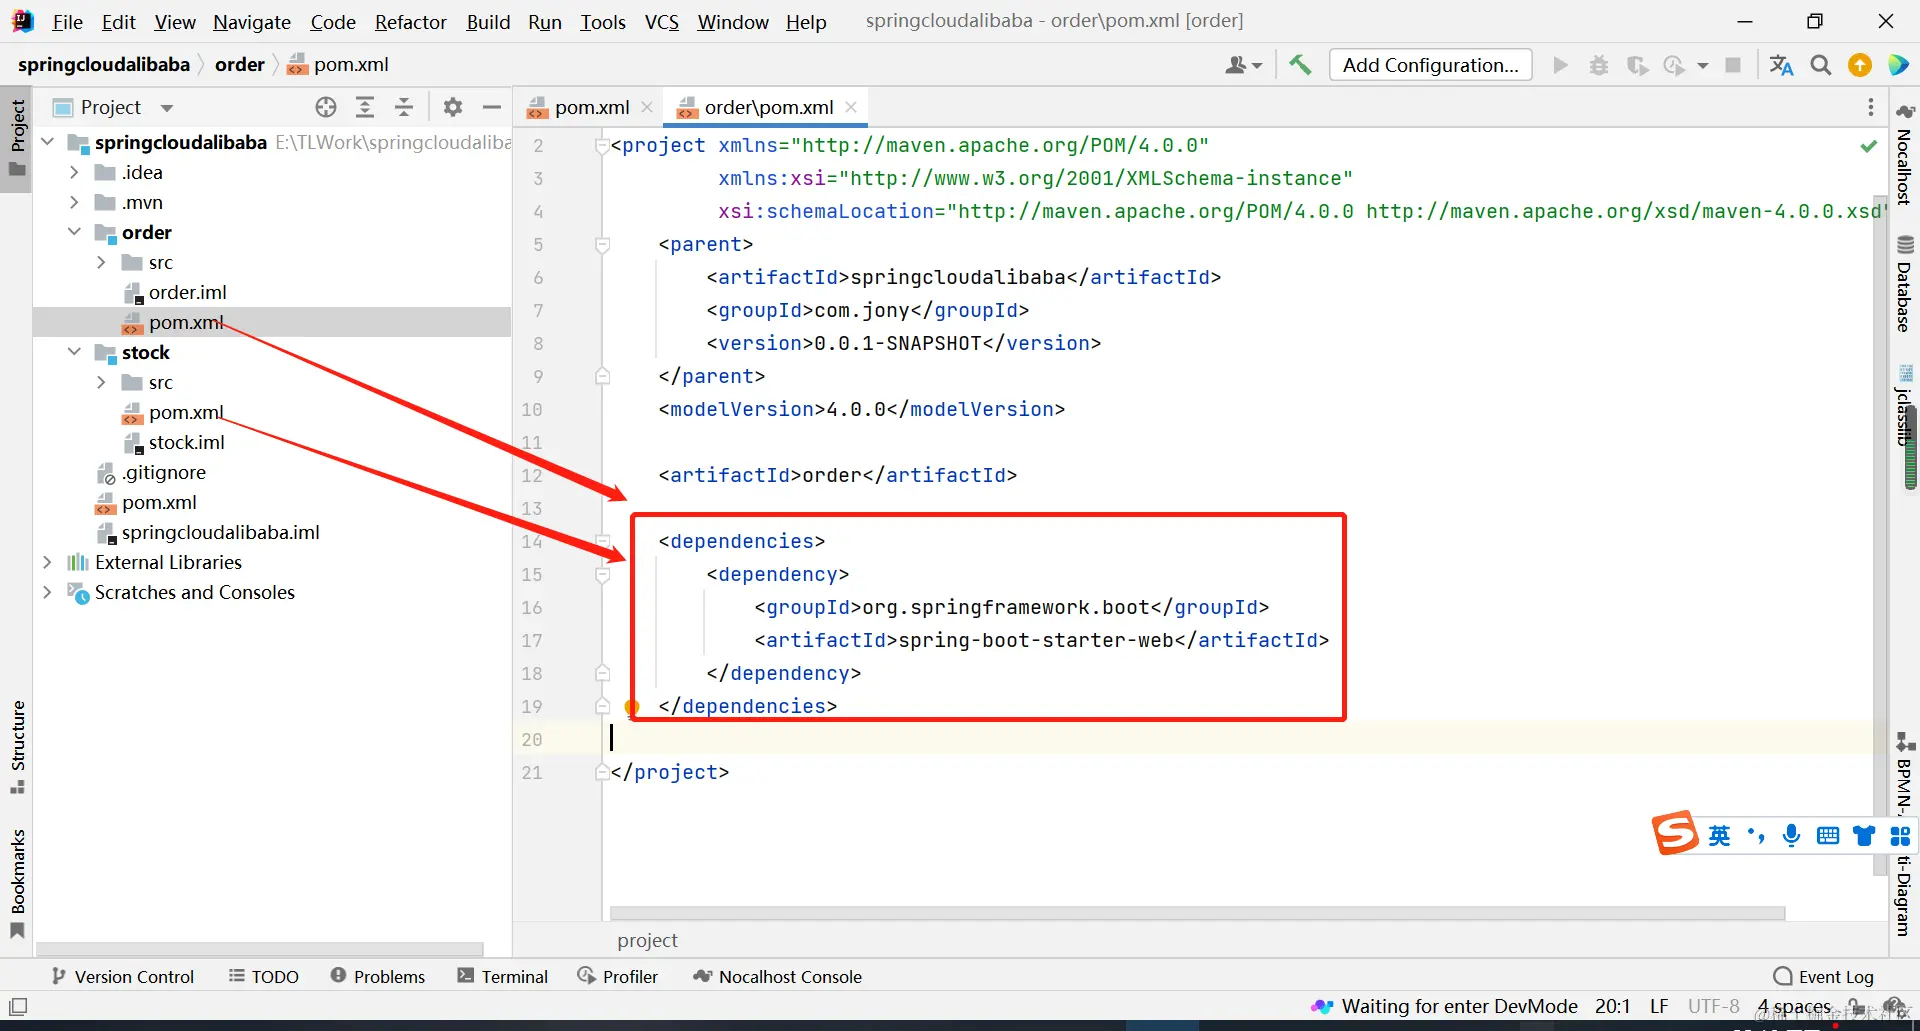Screen dimensions: 1920x1031
Task: Toggle IME punctuation mode
Action: 1756,836
